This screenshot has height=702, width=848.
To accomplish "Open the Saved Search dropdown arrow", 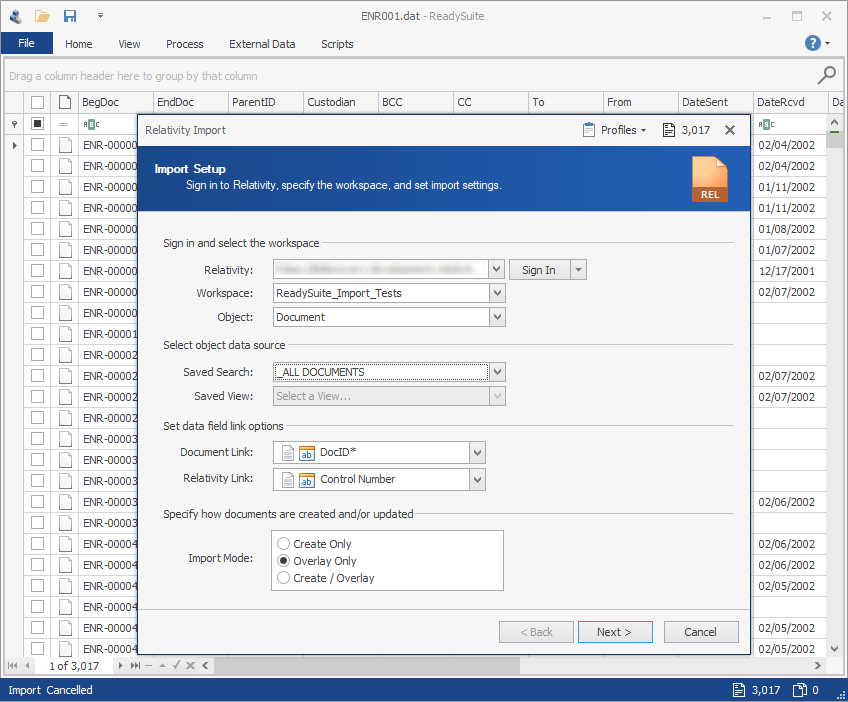I will point(497,372).
